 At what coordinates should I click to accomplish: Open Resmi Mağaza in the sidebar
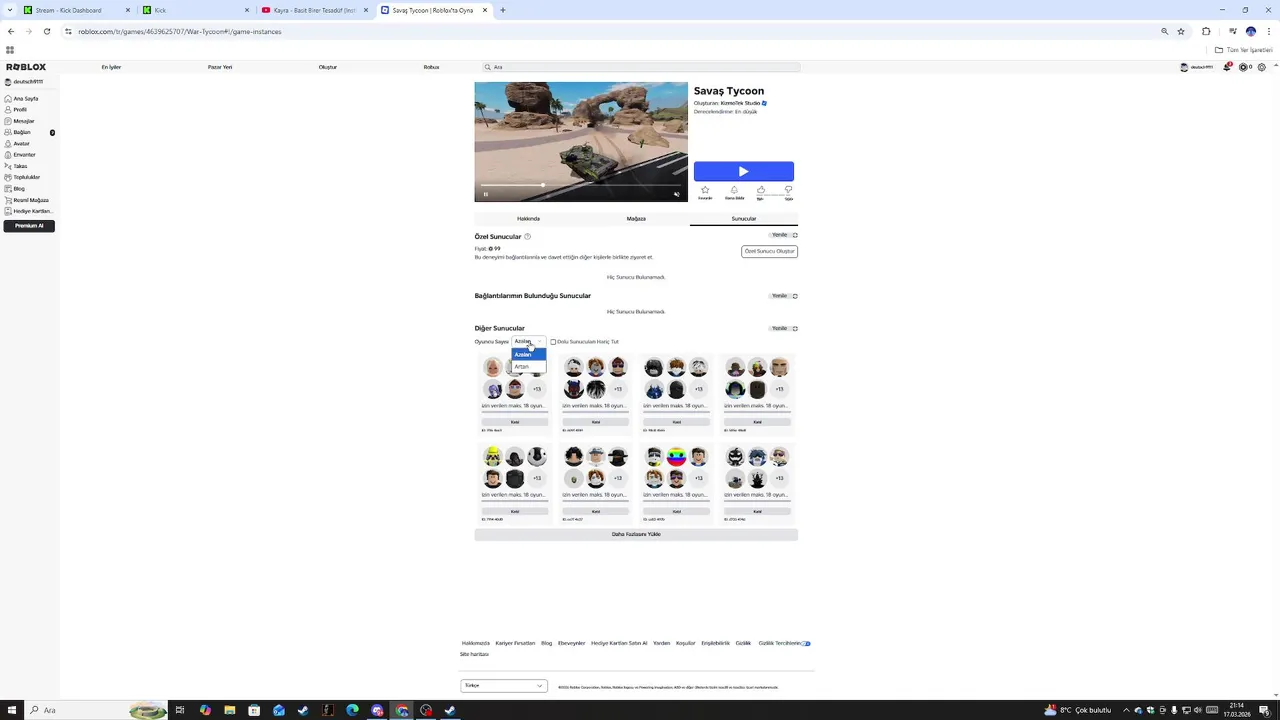27,200
